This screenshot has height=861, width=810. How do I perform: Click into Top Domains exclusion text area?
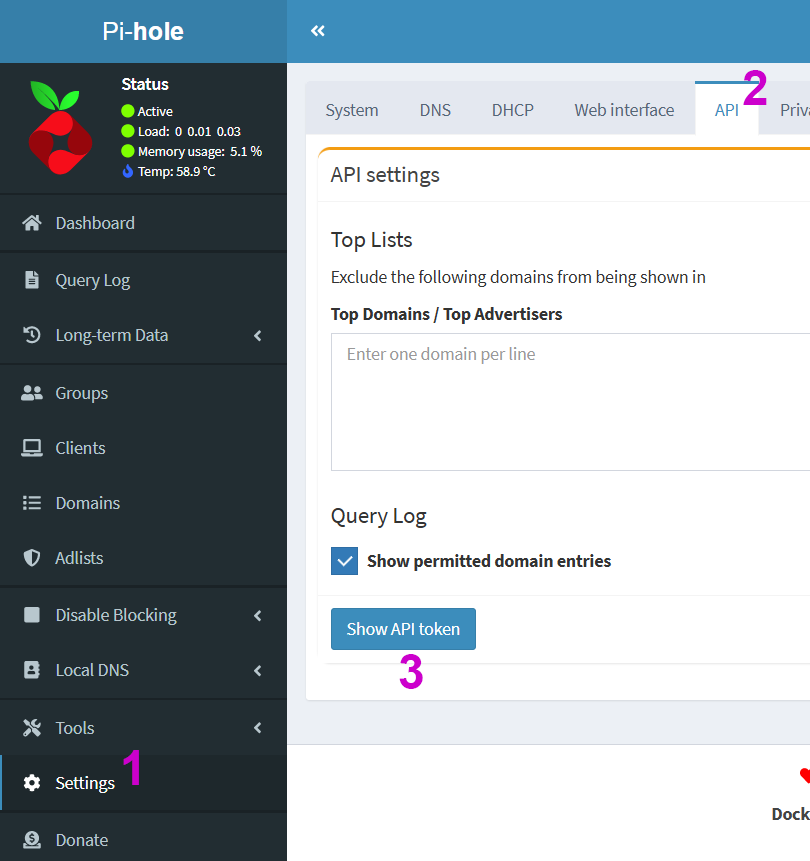pyautogui.click(x=571, y=401)
